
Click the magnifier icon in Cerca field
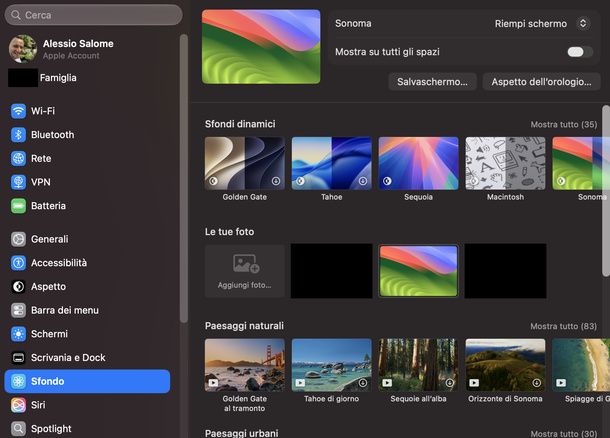[16, 15]
